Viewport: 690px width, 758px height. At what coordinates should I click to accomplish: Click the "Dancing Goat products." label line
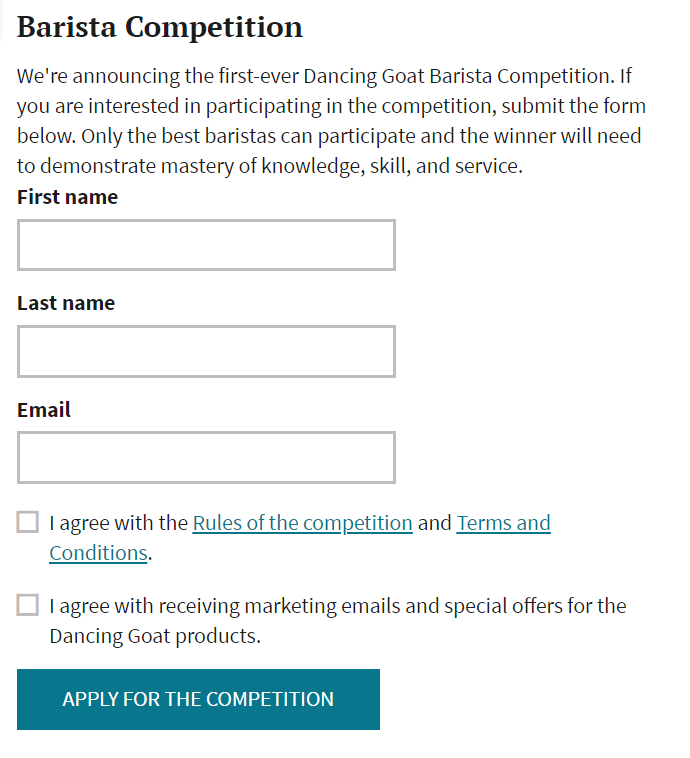(155, 636)
